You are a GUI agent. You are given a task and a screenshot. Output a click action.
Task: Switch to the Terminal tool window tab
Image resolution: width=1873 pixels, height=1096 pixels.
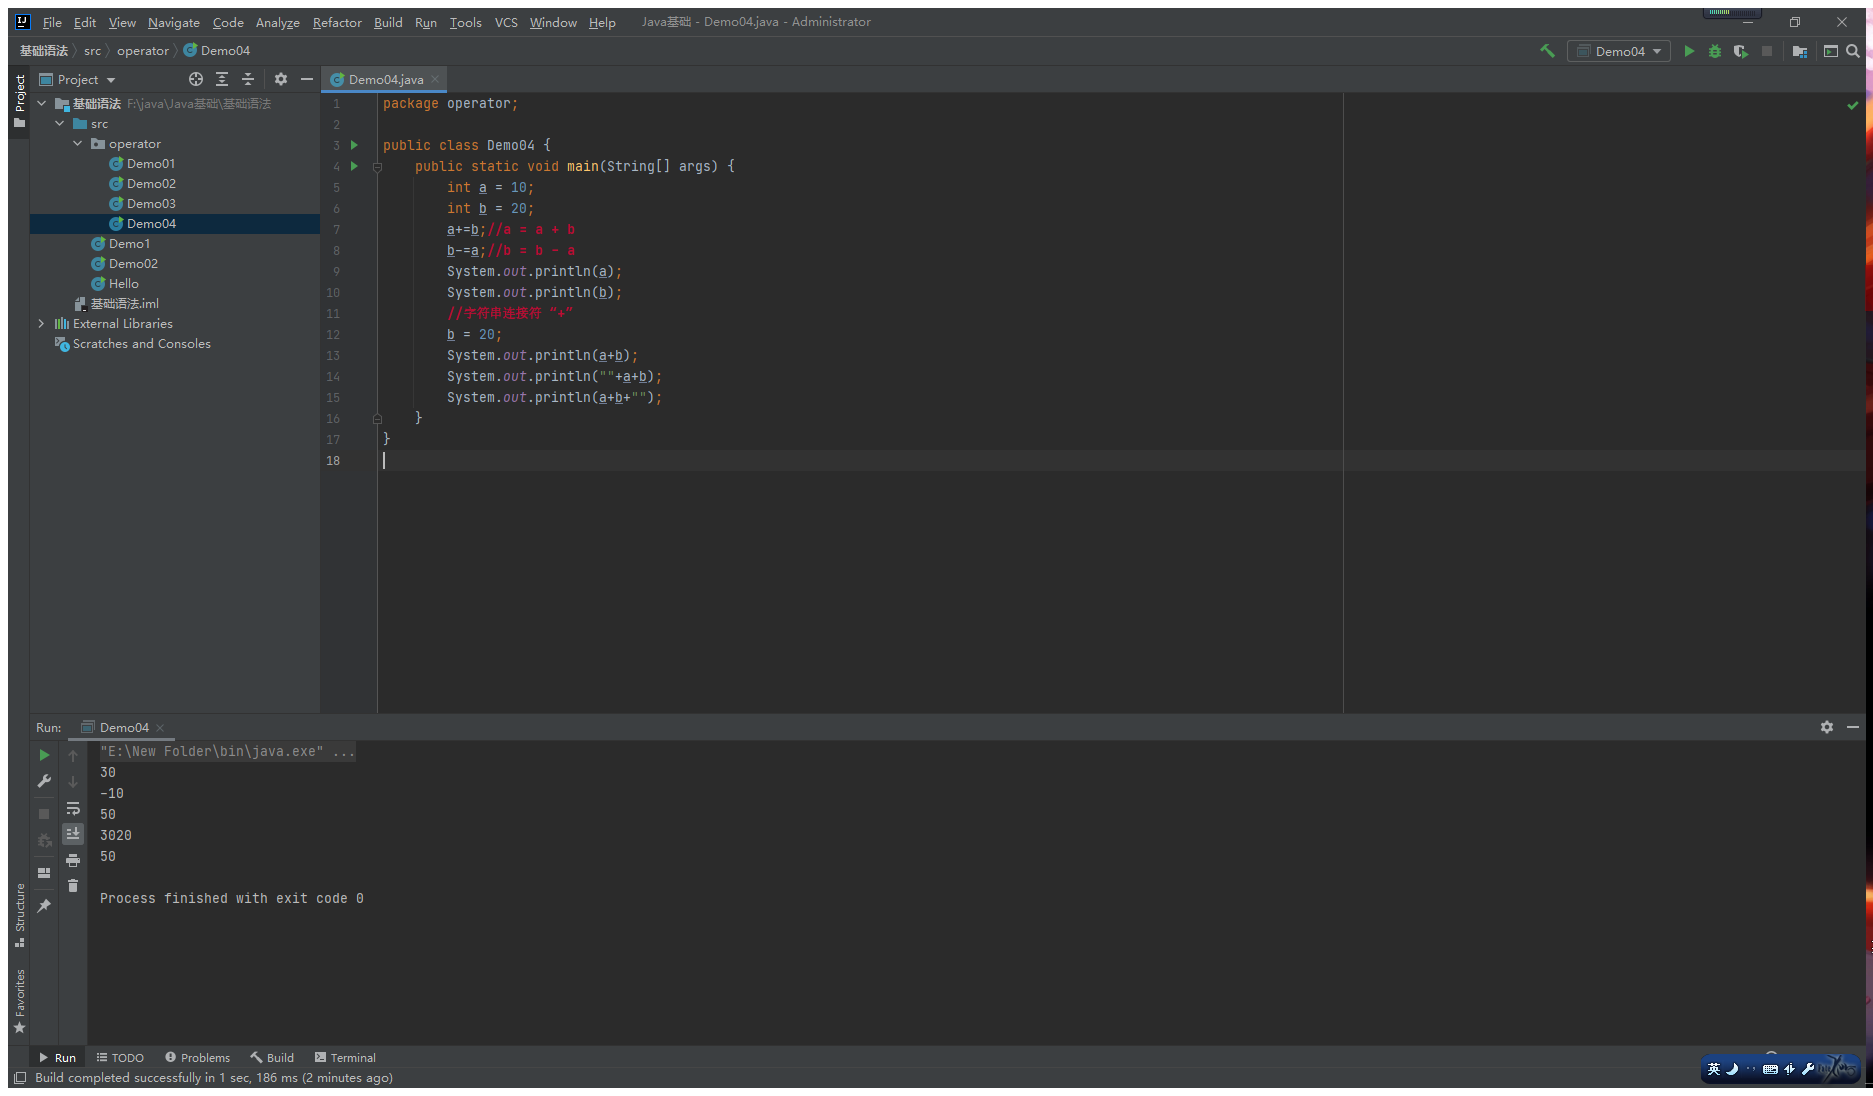click(x=345, y=1057)
